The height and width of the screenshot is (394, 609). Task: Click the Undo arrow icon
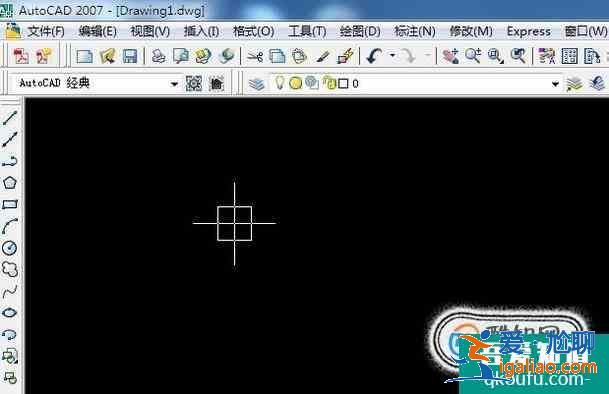pos(374,57)
